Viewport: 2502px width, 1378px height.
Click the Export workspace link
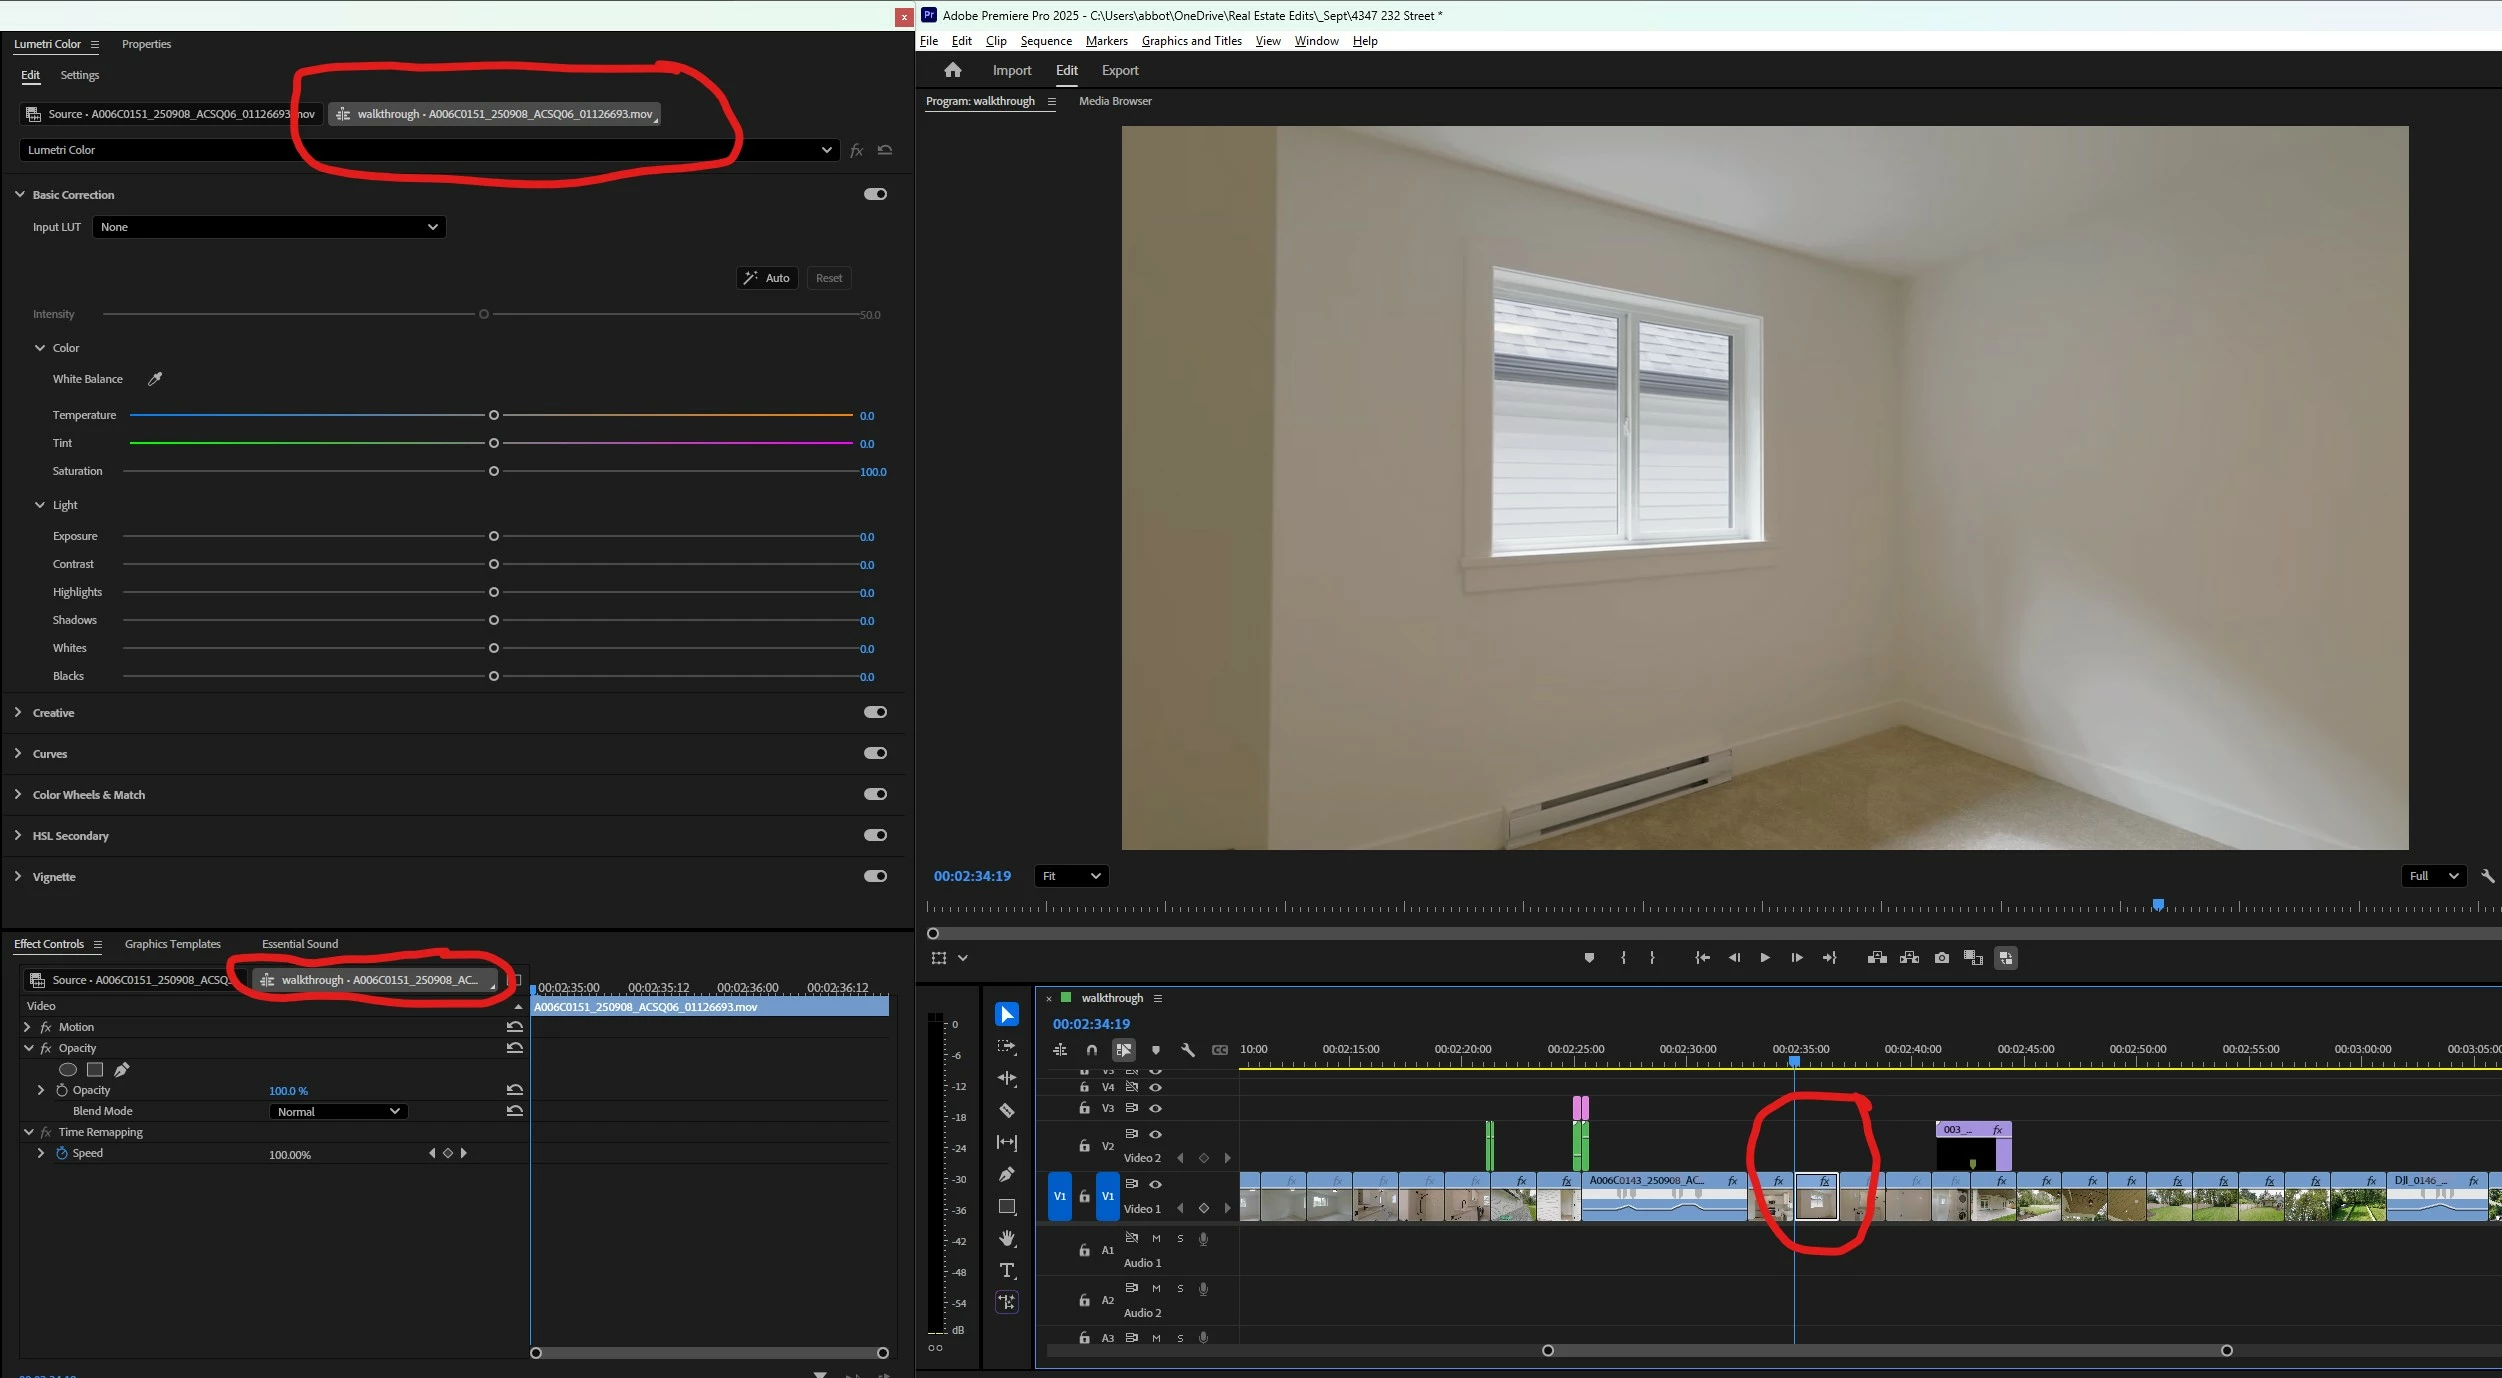[1119, 70]
